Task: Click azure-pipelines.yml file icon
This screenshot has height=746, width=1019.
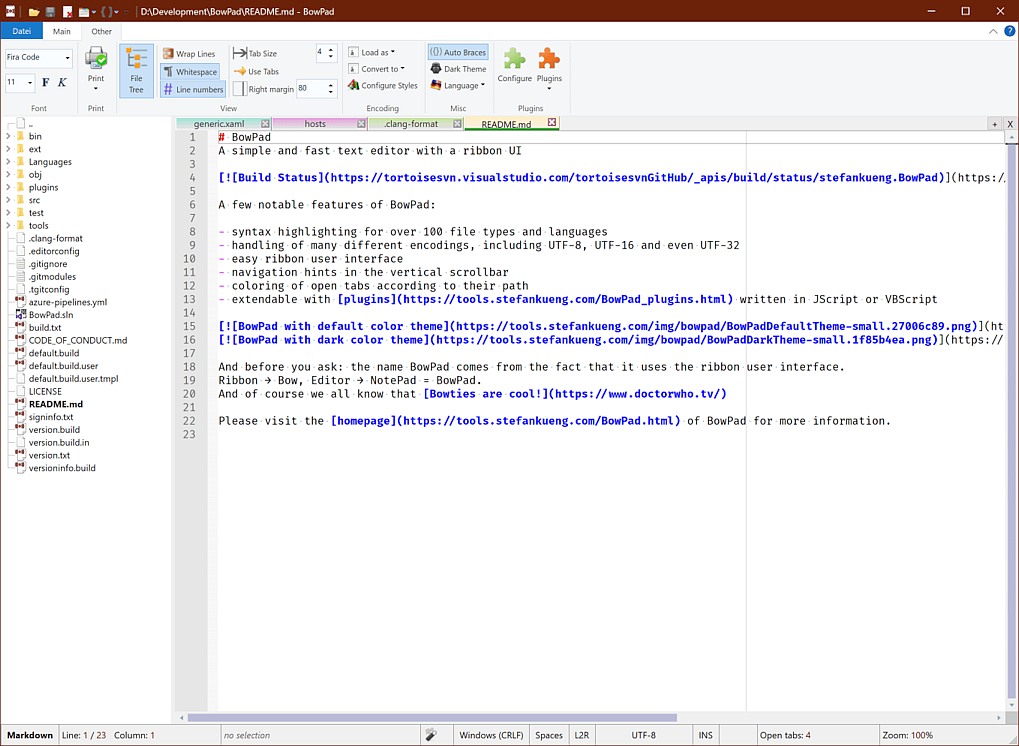Action: (21, 302)
